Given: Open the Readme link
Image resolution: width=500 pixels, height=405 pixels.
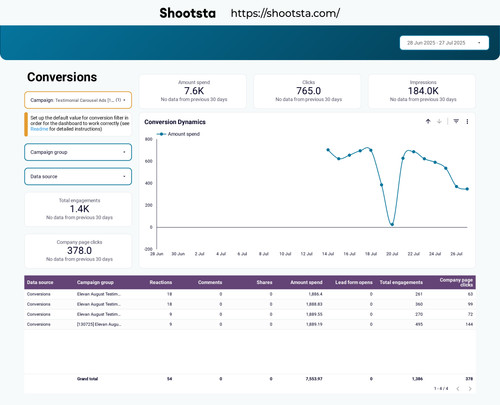Looking at the screenshot, I should 39,129.
